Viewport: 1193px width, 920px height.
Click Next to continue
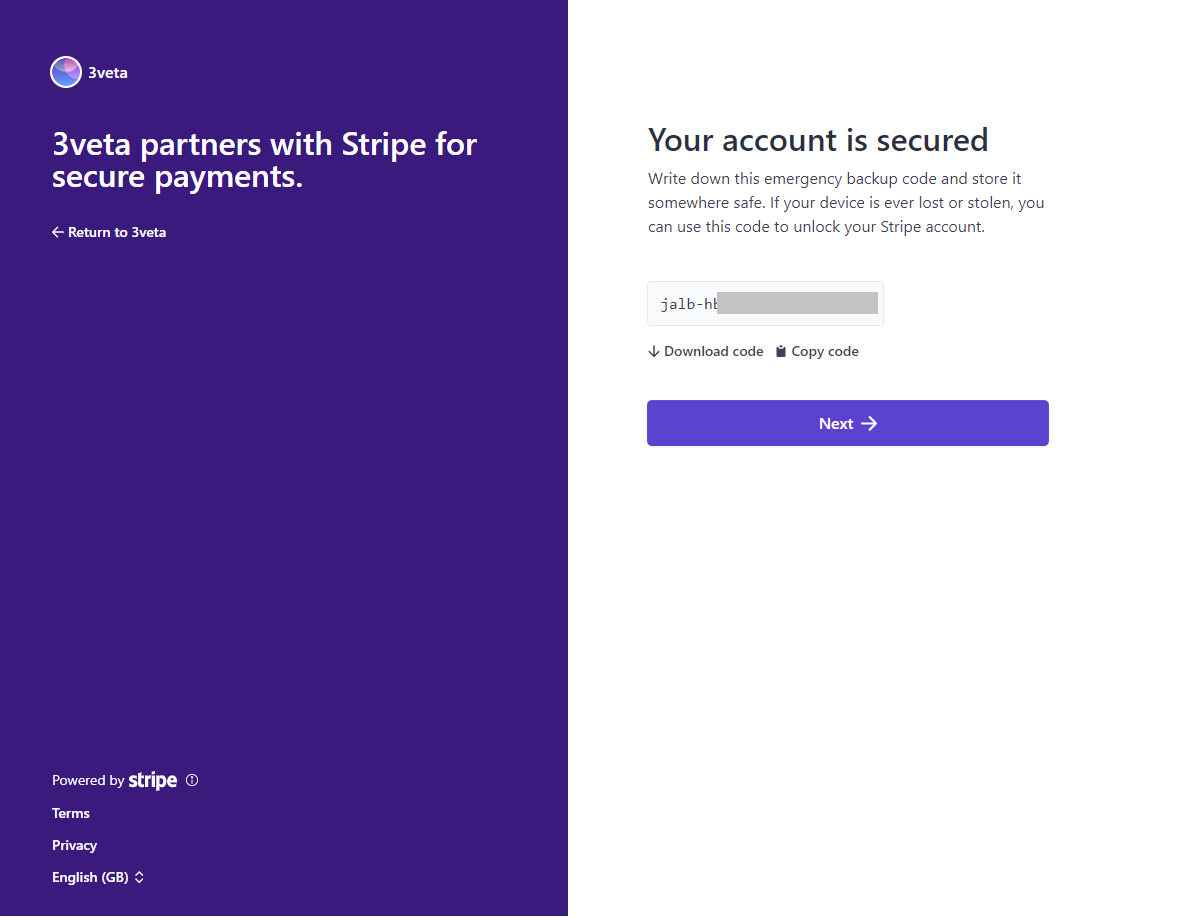(847, 423)
